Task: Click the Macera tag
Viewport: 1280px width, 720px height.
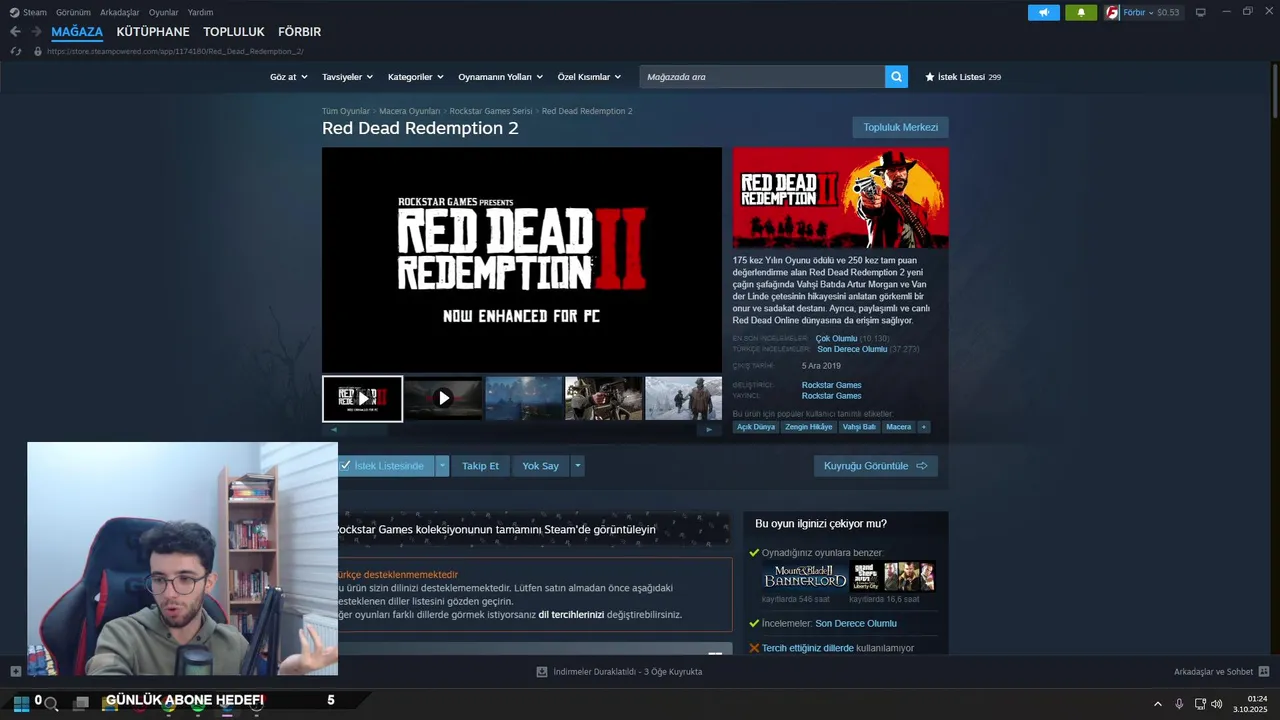Action: [899, 427]
